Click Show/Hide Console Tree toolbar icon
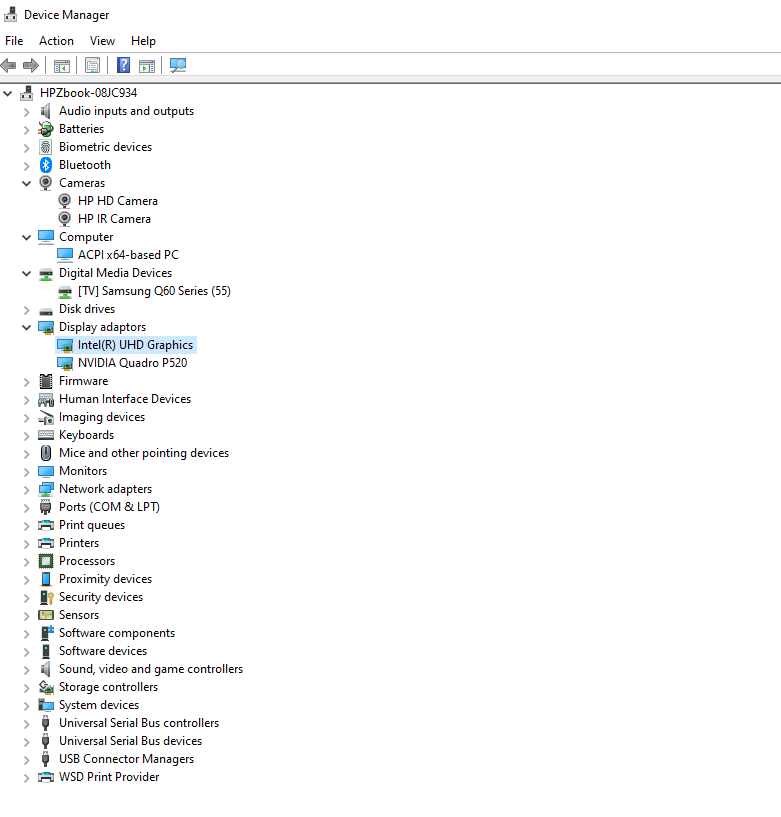Viewport: 781px width, 817px height. pos(61,65)
